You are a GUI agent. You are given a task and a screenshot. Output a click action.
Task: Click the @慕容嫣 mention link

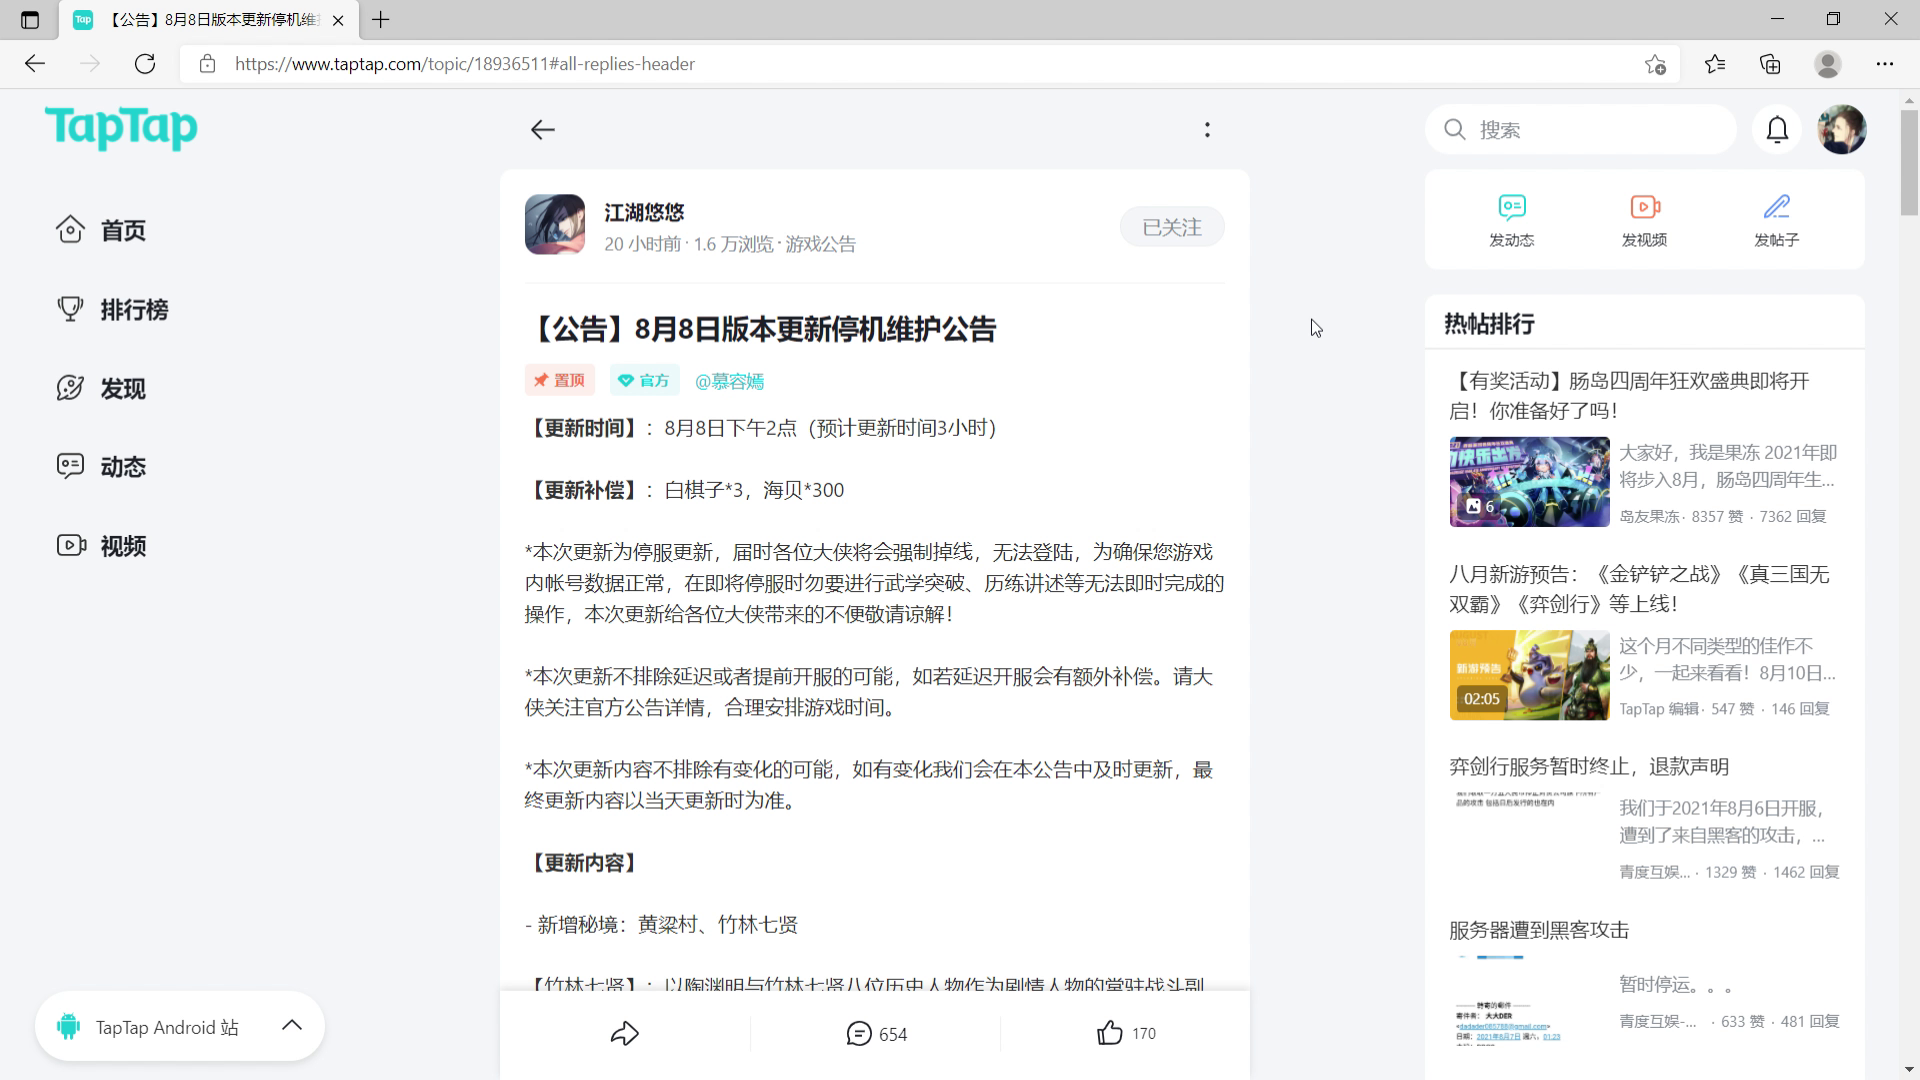point(729,381)
